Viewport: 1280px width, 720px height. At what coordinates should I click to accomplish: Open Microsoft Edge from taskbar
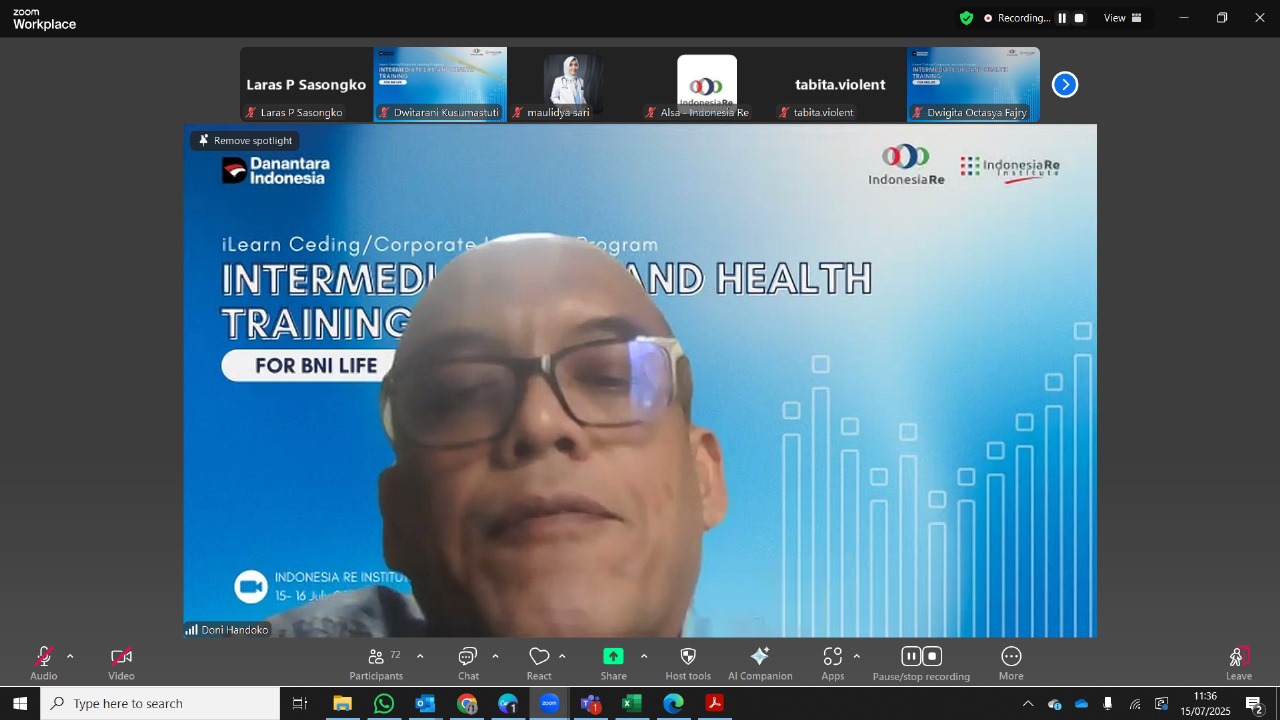(x=673, y=704)
